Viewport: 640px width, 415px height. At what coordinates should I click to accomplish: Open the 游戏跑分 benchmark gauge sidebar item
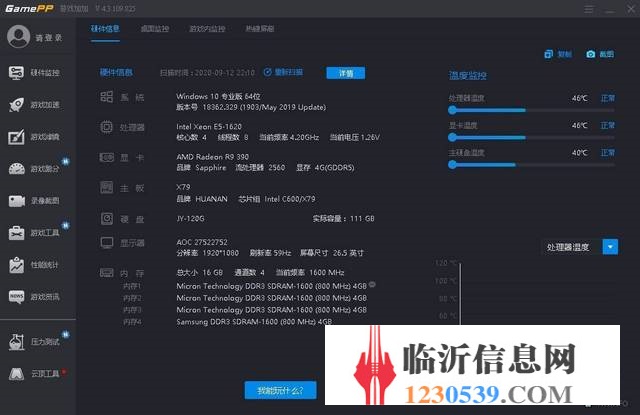tap(34, 169)
